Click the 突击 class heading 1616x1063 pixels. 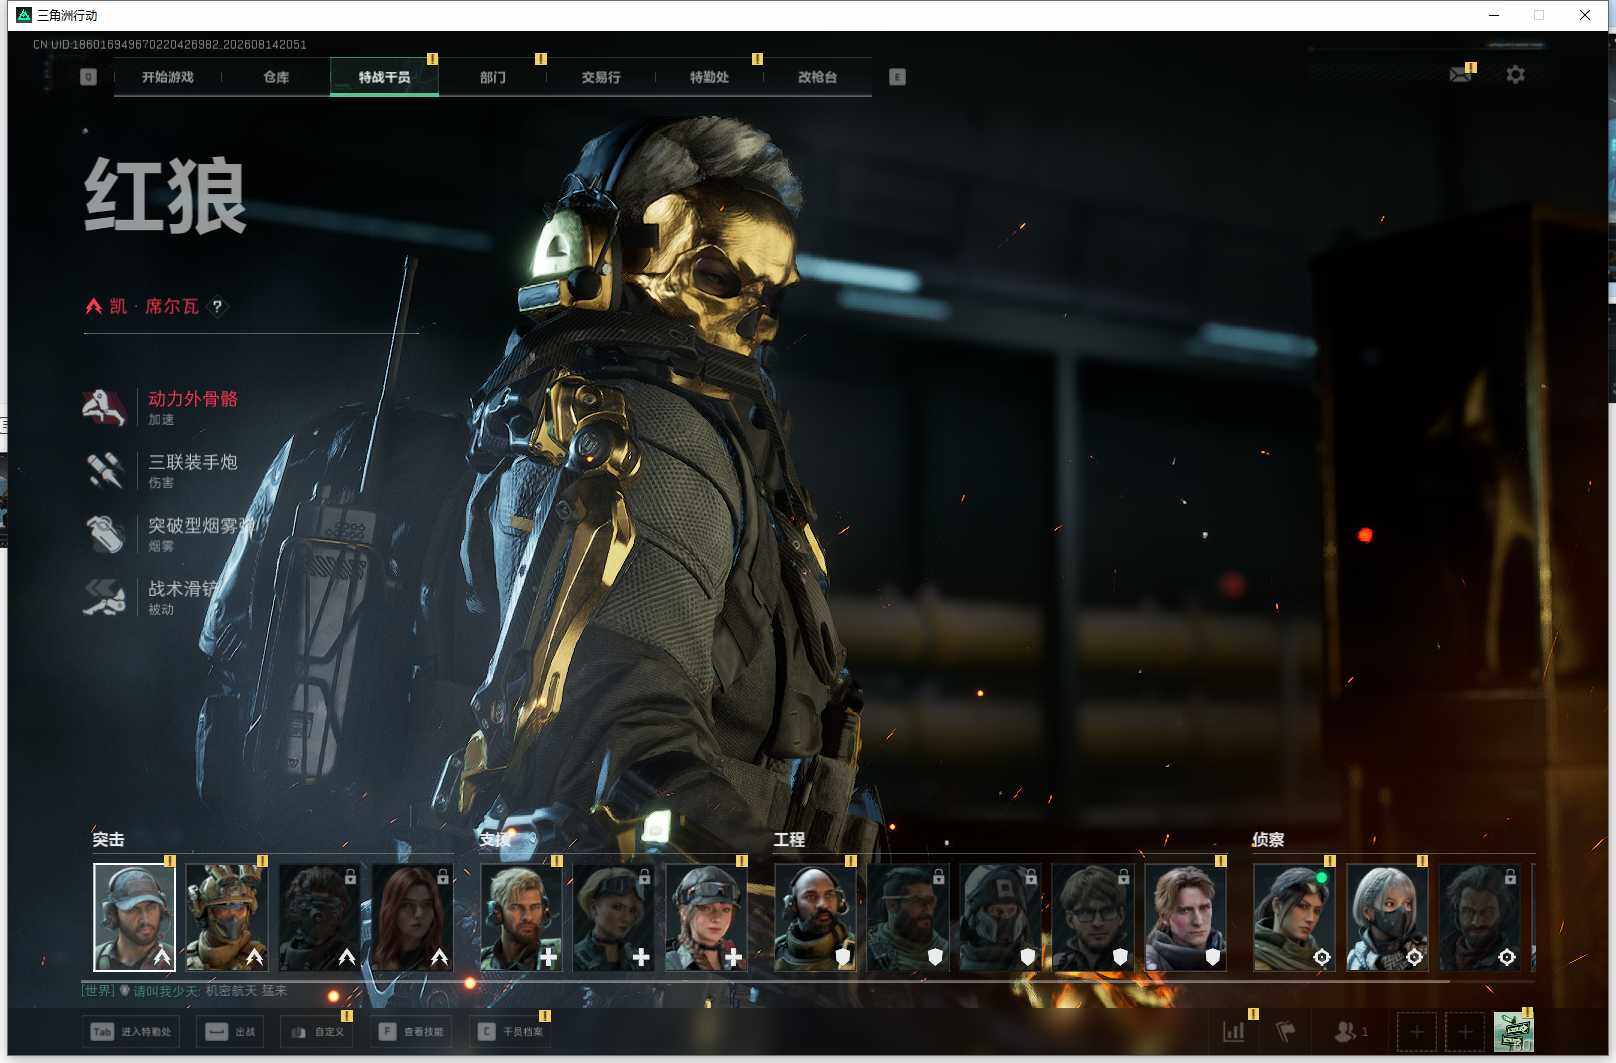point(109,840)
